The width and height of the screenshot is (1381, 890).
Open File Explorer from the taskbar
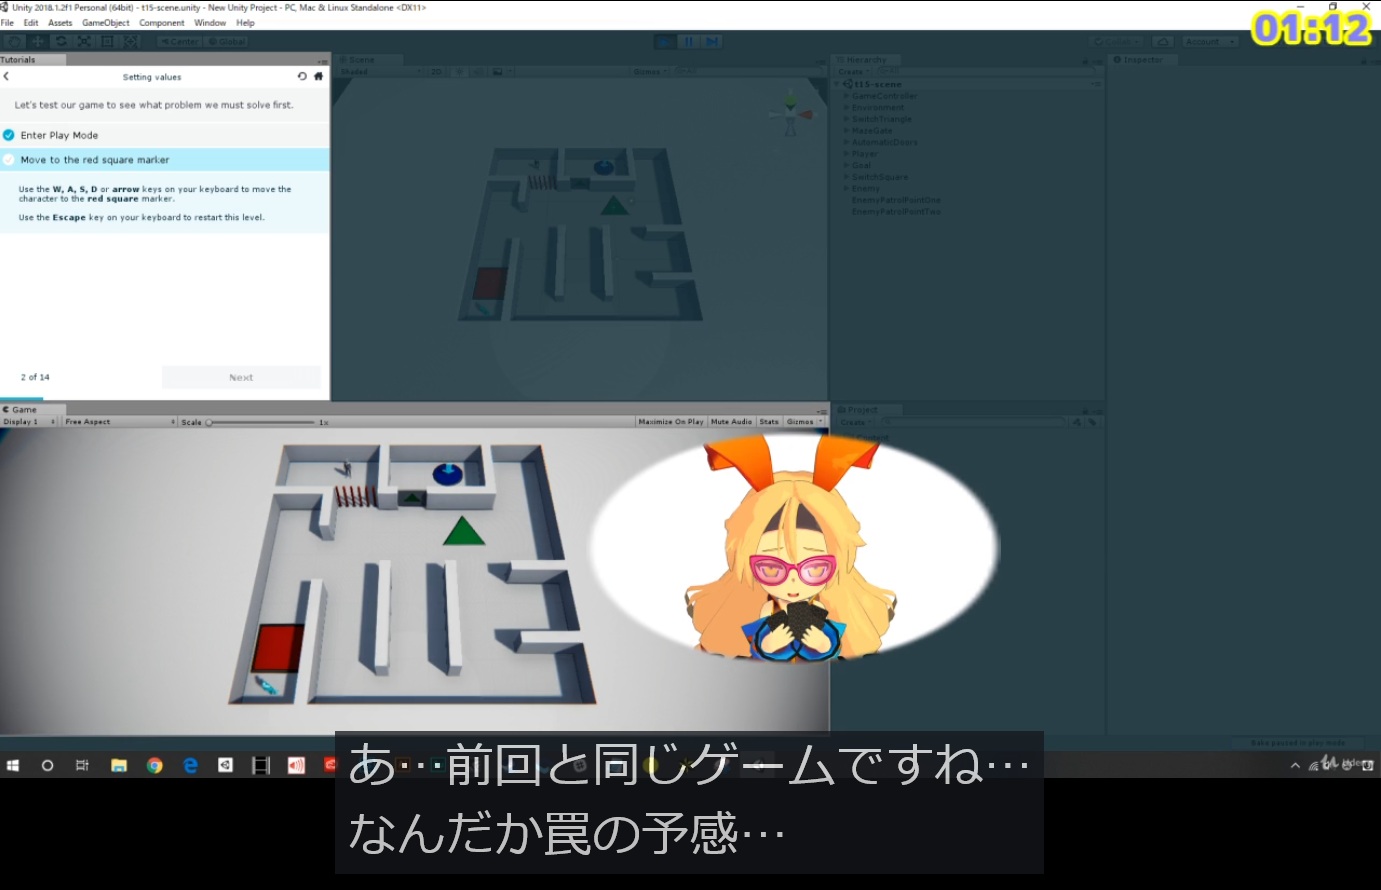tap(119, 766)
